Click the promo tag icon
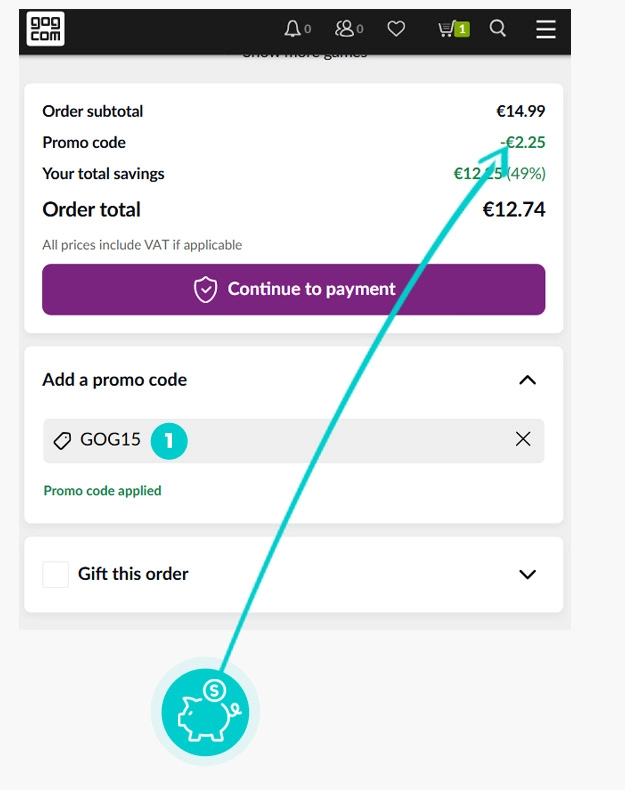The image size is (625, 790). [62, 440]
